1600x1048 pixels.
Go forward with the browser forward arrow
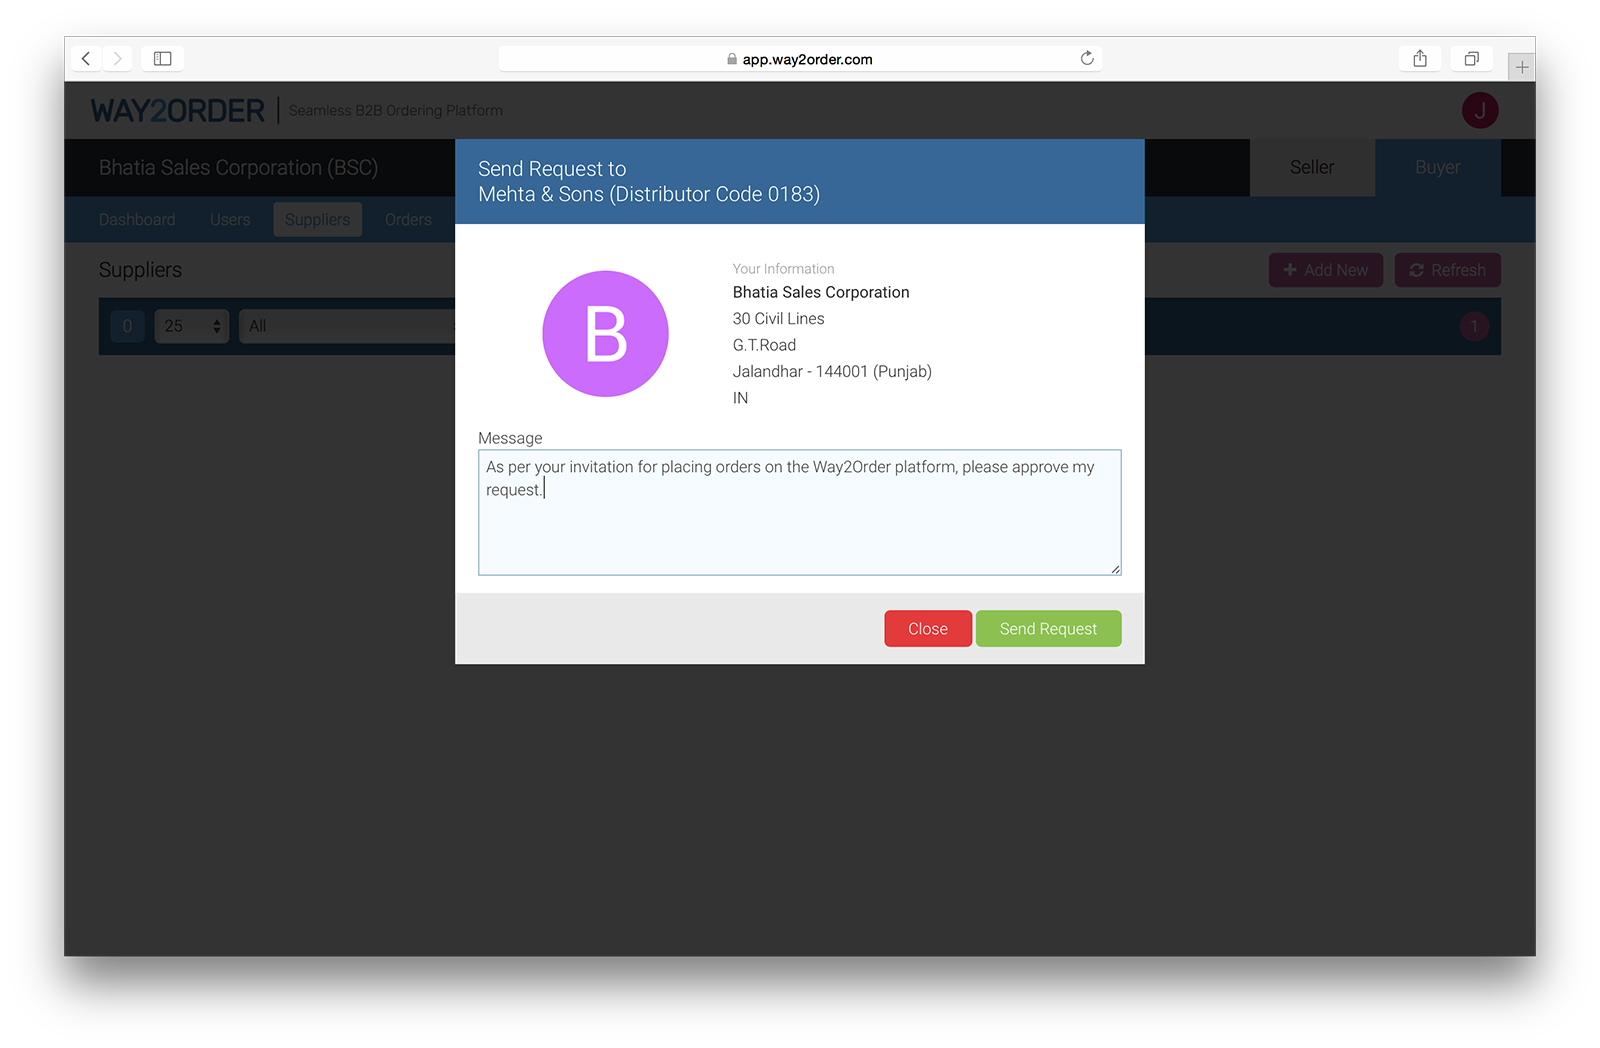(117, 59)
